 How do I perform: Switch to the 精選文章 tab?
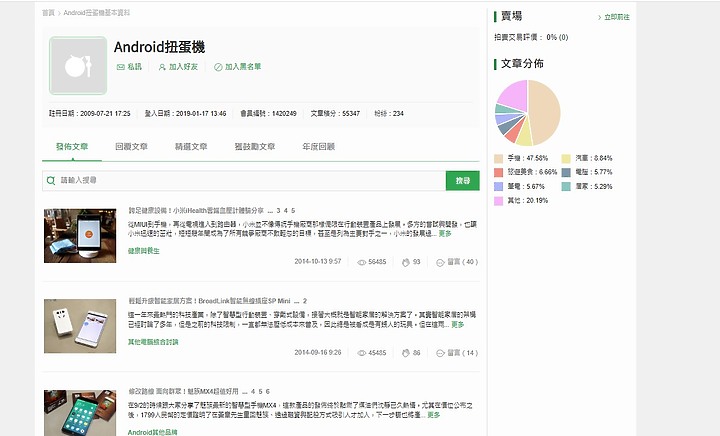coord(191,146)
